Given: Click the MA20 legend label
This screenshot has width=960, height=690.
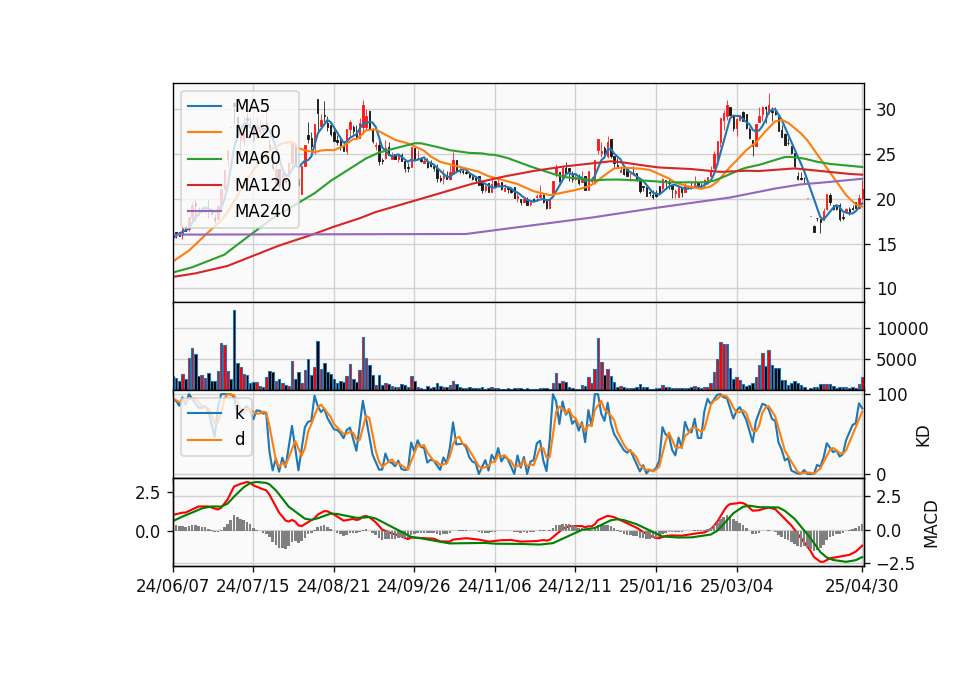Looking at the screenshot, I should (x=257, y=132).
